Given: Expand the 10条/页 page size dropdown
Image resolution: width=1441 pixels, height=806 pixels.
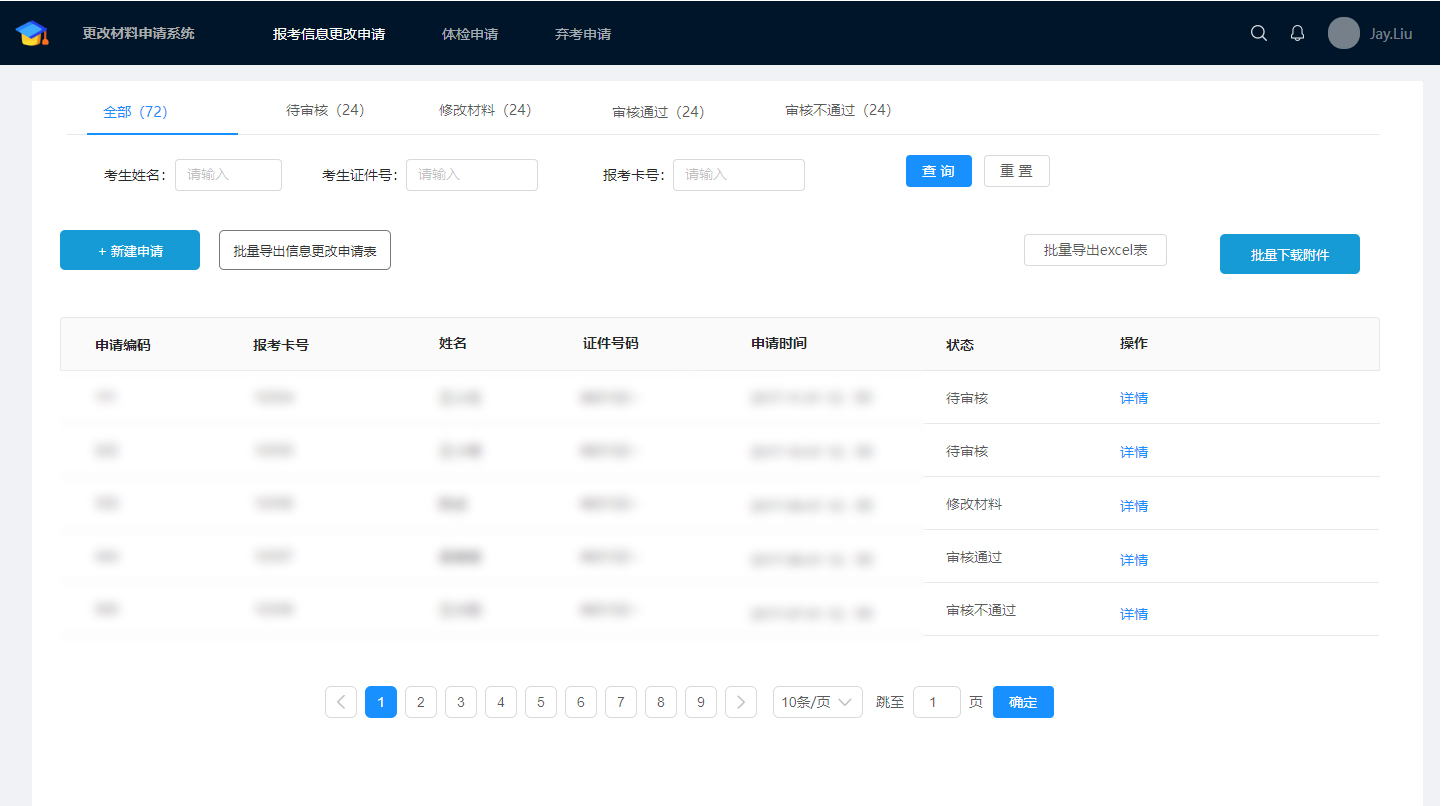Looking at the screenshot, I should [817, 702].
